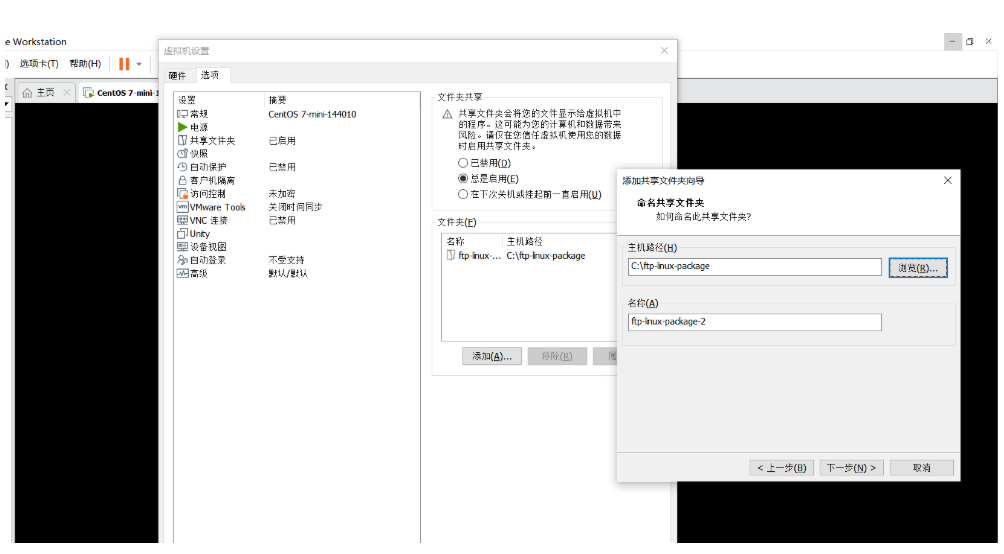Click the 主机路径(H) input field

(754, 266)
